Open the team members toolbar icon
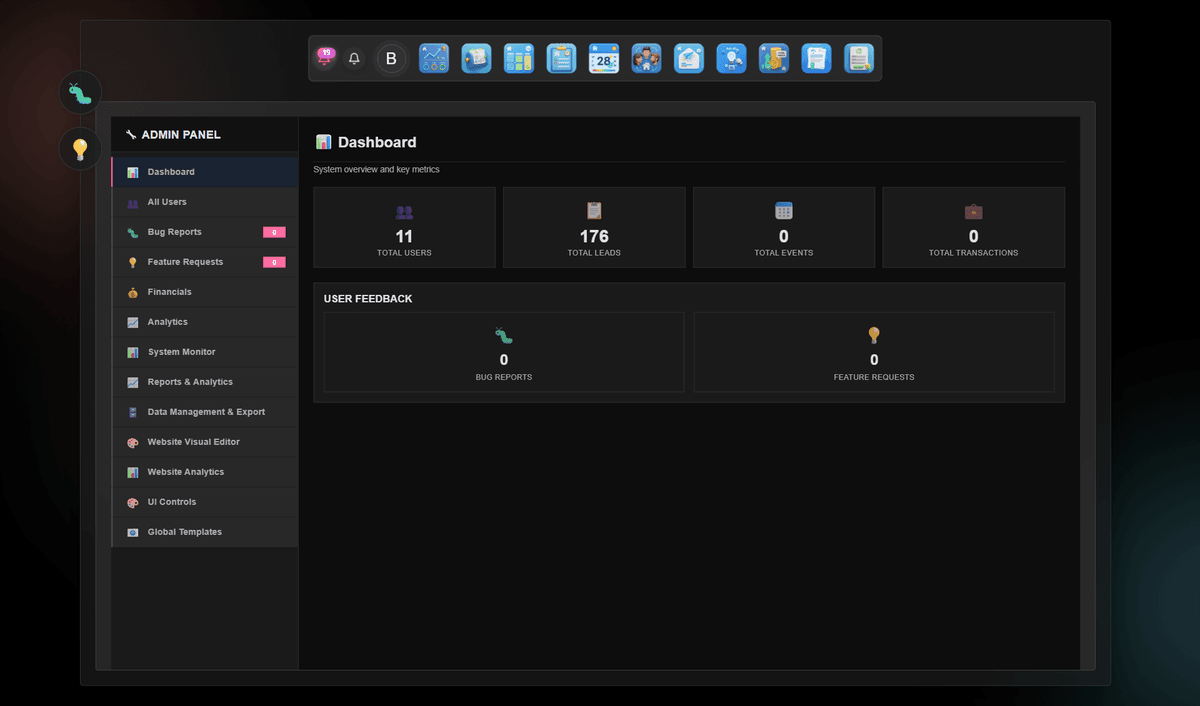Image resolution: width=1200 pixels, height=706 pixels. pyautogui.click(x=647, y=58)
